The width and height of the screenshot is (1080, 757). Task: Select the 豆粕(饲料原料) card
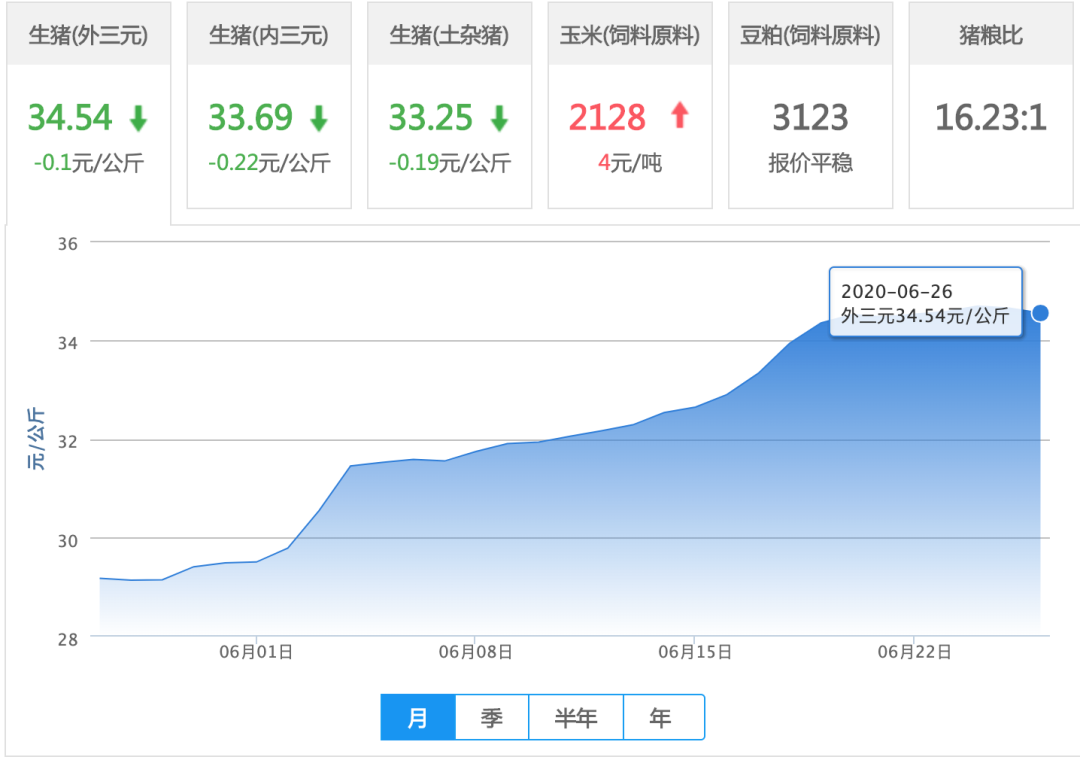[810, 36]
